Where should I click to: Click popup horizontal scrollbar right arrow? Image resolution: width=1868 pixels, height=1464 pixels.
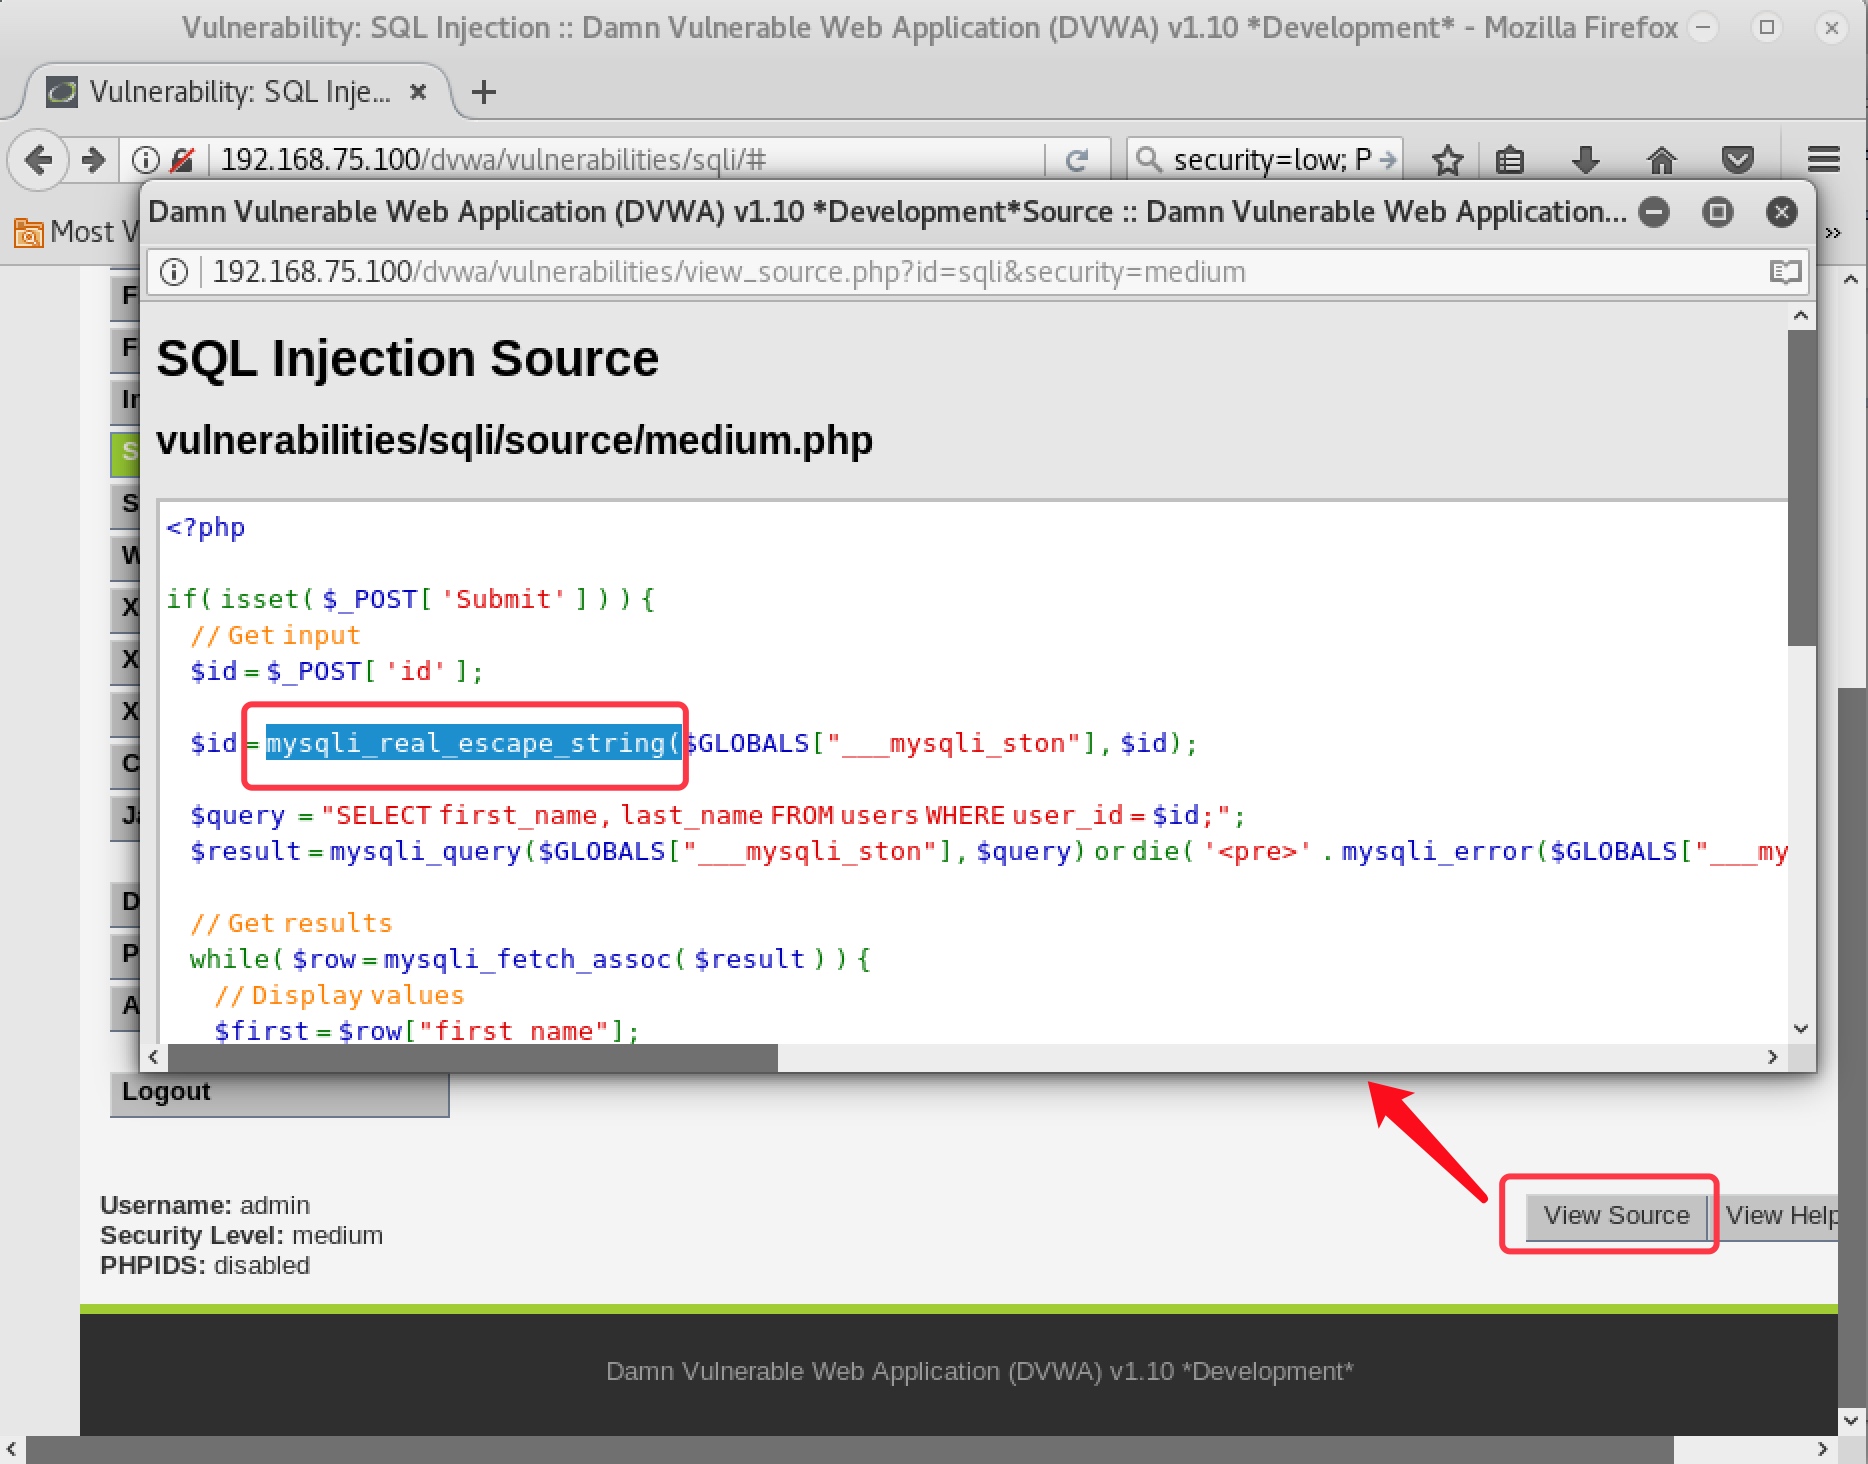coord(1772,1057)
